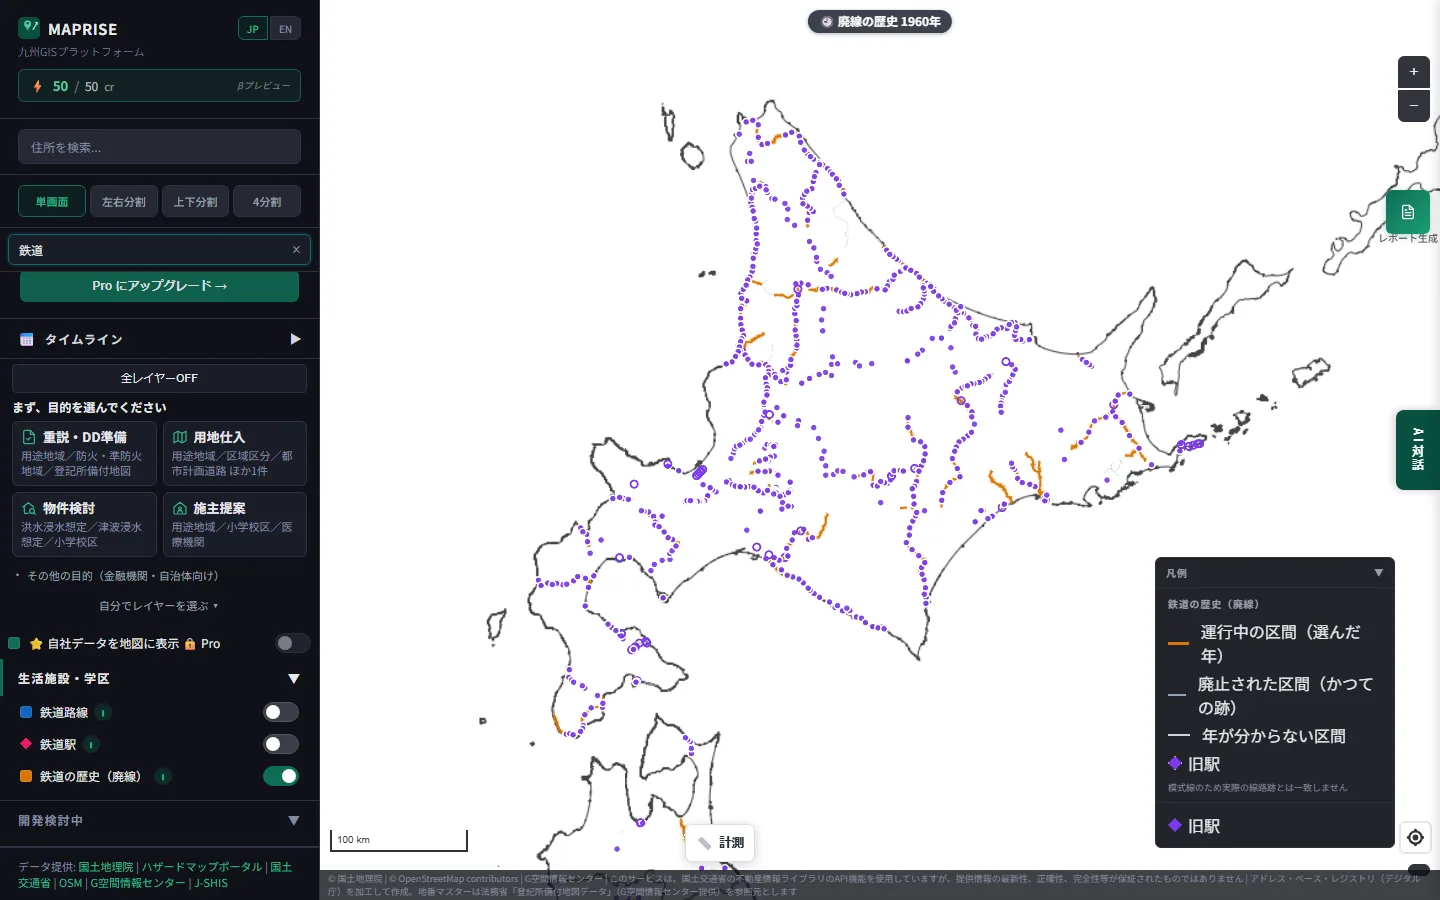1440x900 pixels.
Task: Clear the 鉄道 search with the X
Action: [296, 250]
